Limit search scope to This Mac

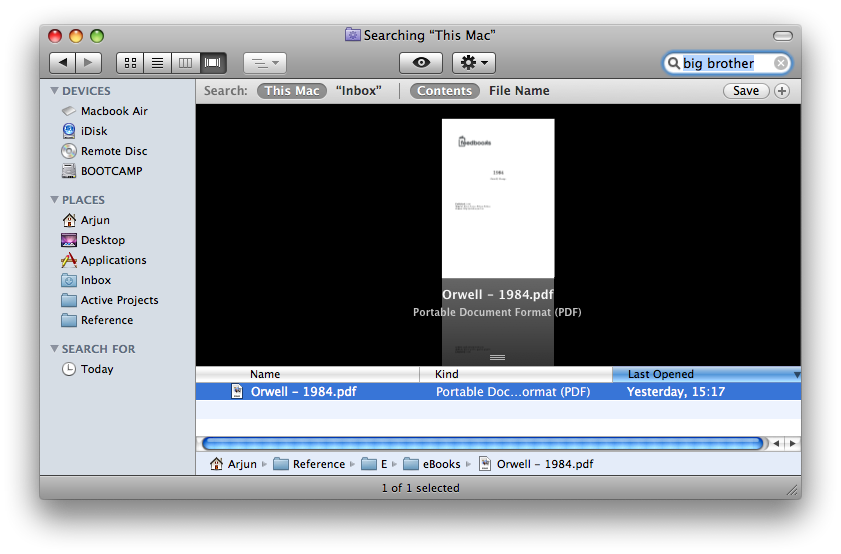point(292,91)
